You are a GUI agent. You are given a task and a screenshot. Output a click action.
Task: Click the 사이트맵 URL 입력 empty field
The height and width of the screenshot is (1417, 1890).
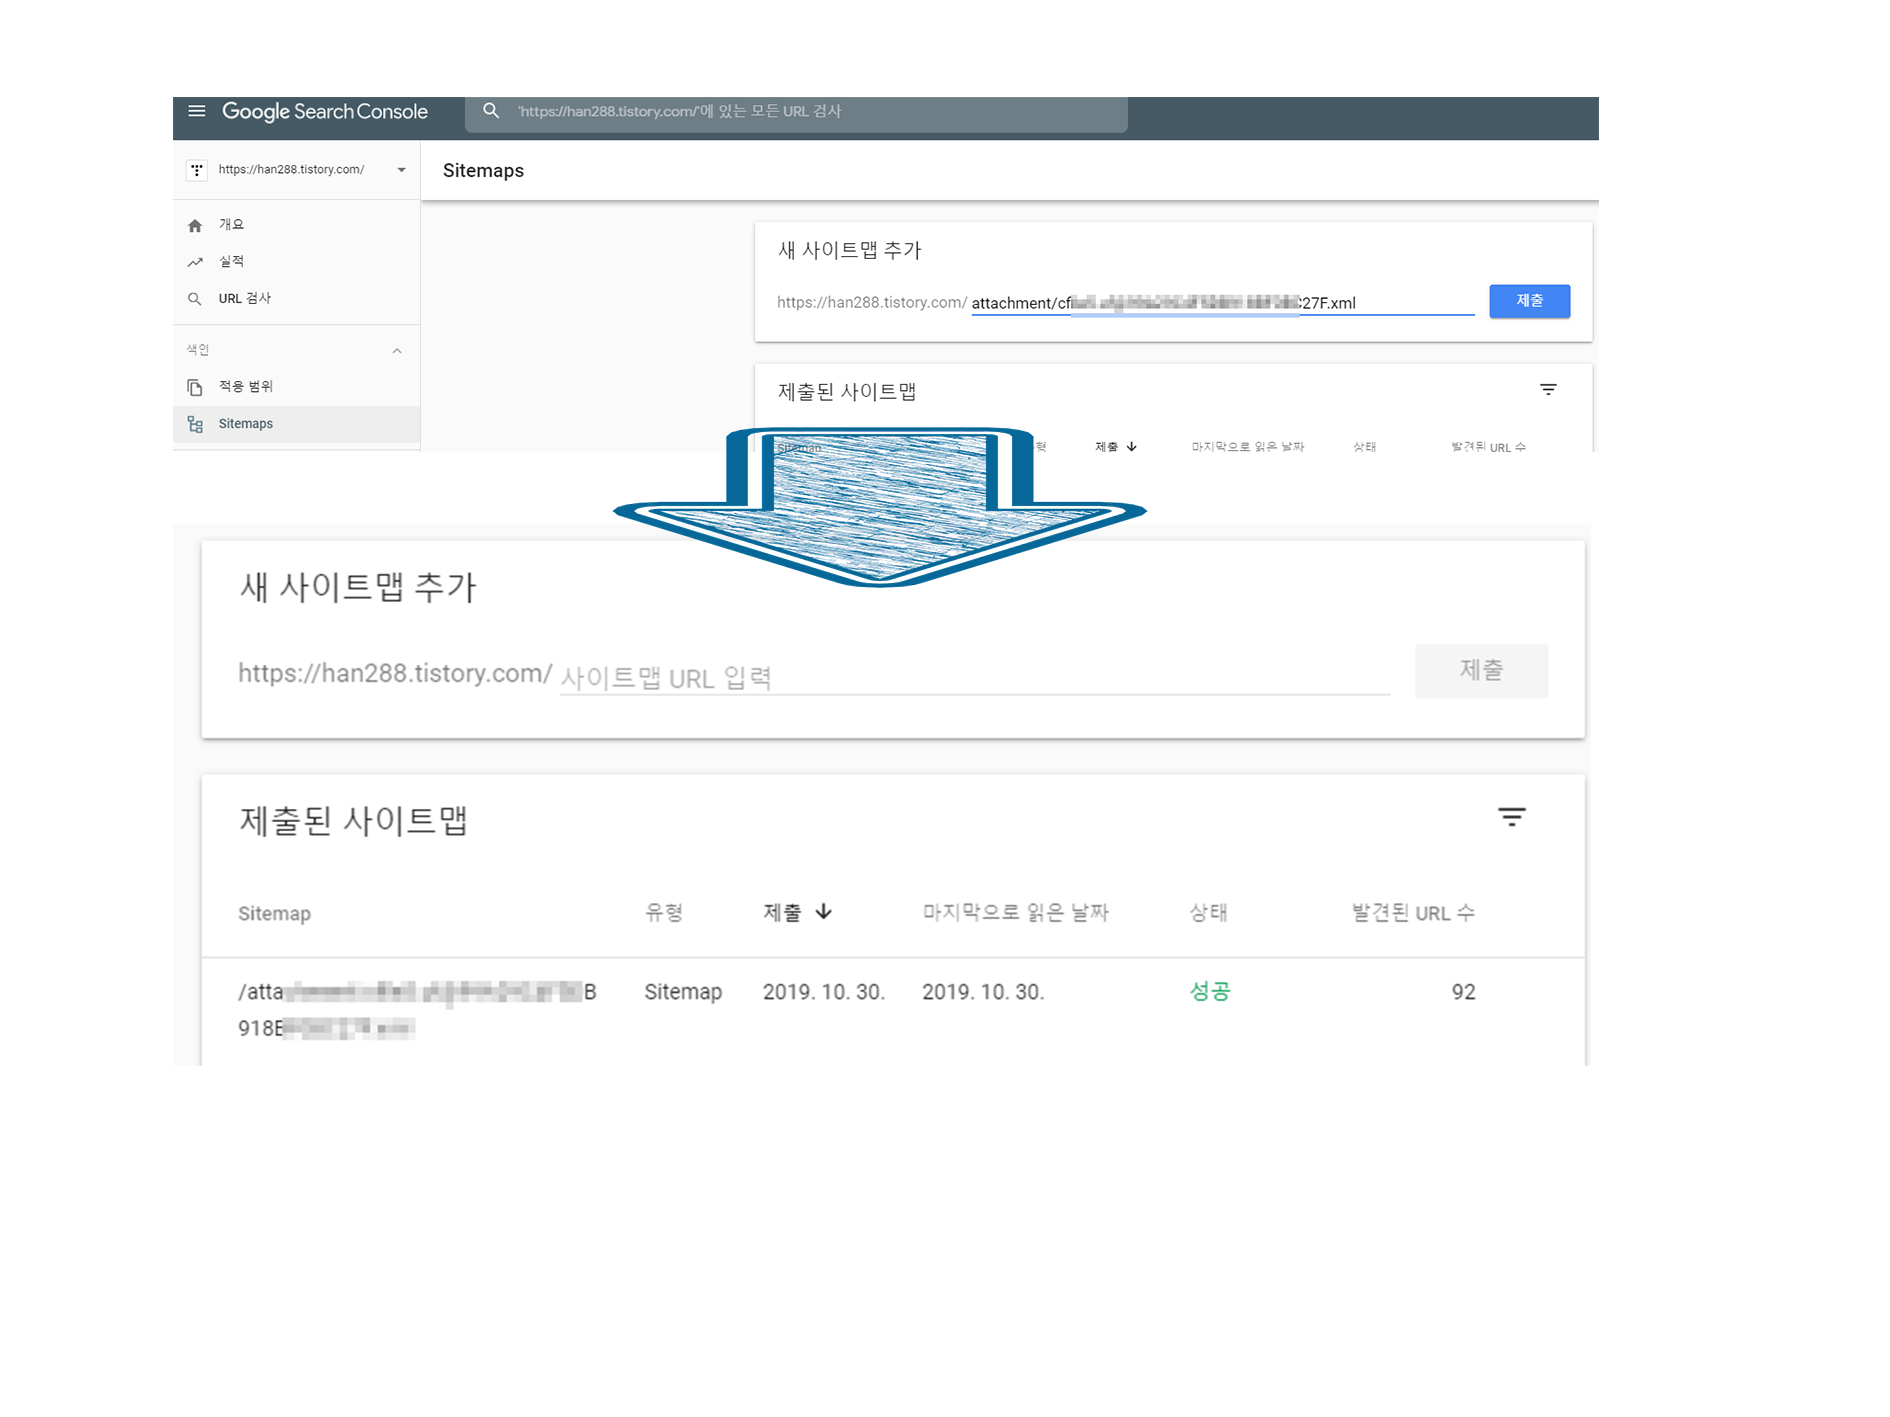click(x=974, y=678)
